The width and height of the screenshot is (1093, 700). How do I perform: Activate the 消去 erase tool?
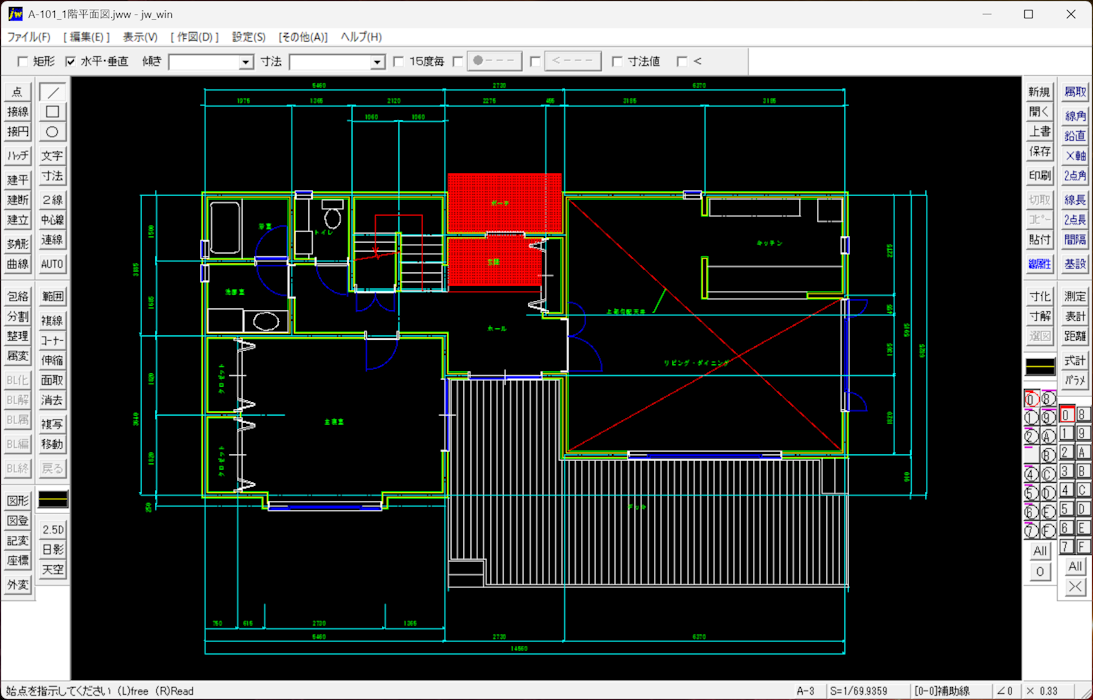click(x=52, y=400)
